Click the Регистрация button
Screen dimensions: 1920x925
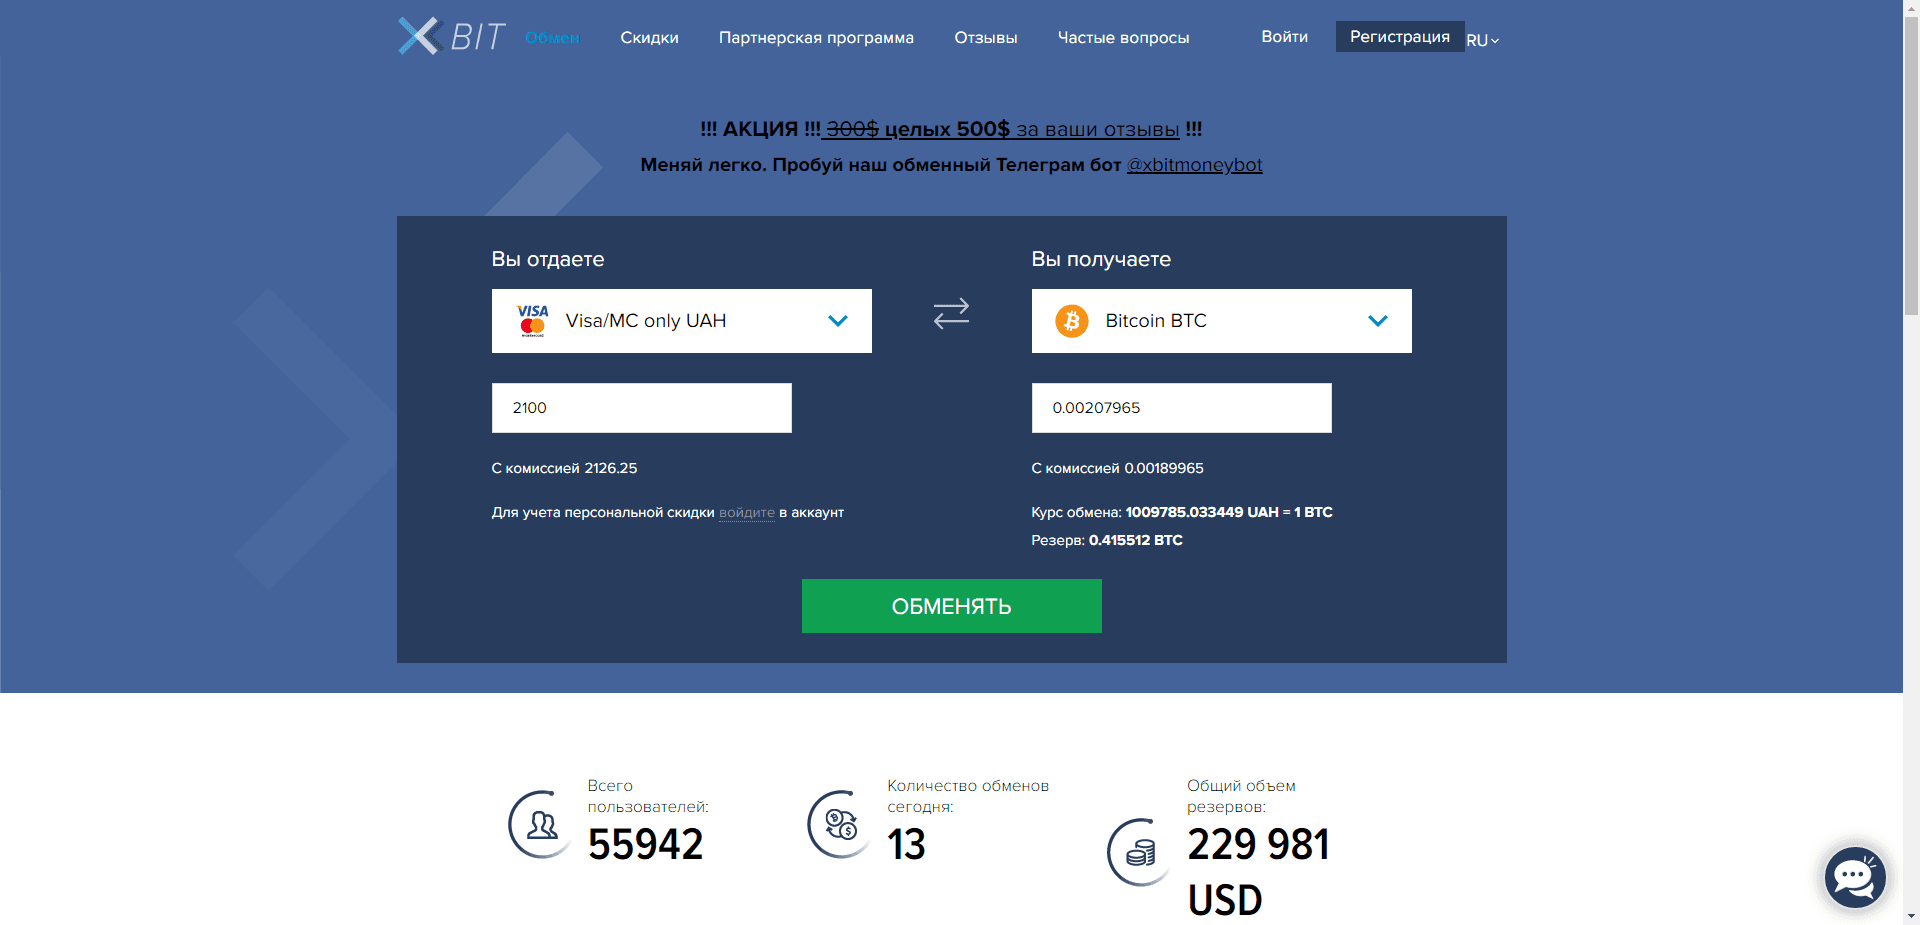[1400, 35]
